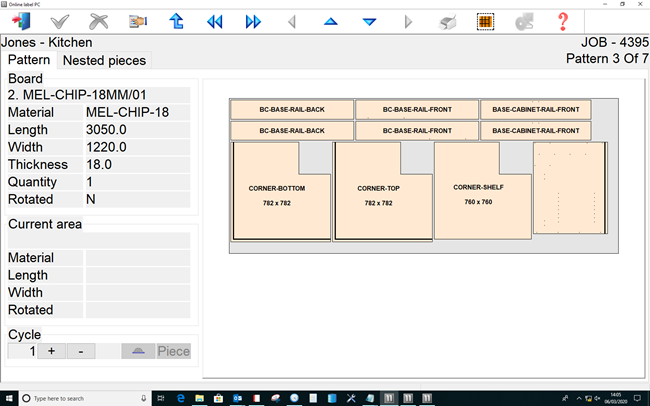This screenshot has height=406, width=650.
Task: Jump to first pattern with double-left arrows
Action: click(215, 21)
